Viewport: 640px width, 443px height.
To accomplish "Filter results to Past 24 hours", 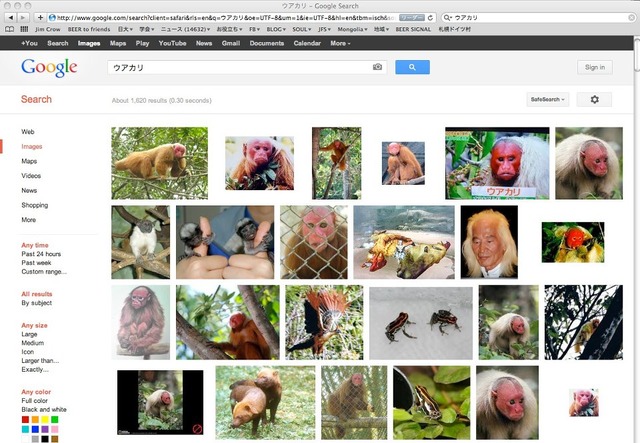I will [41, 254].
